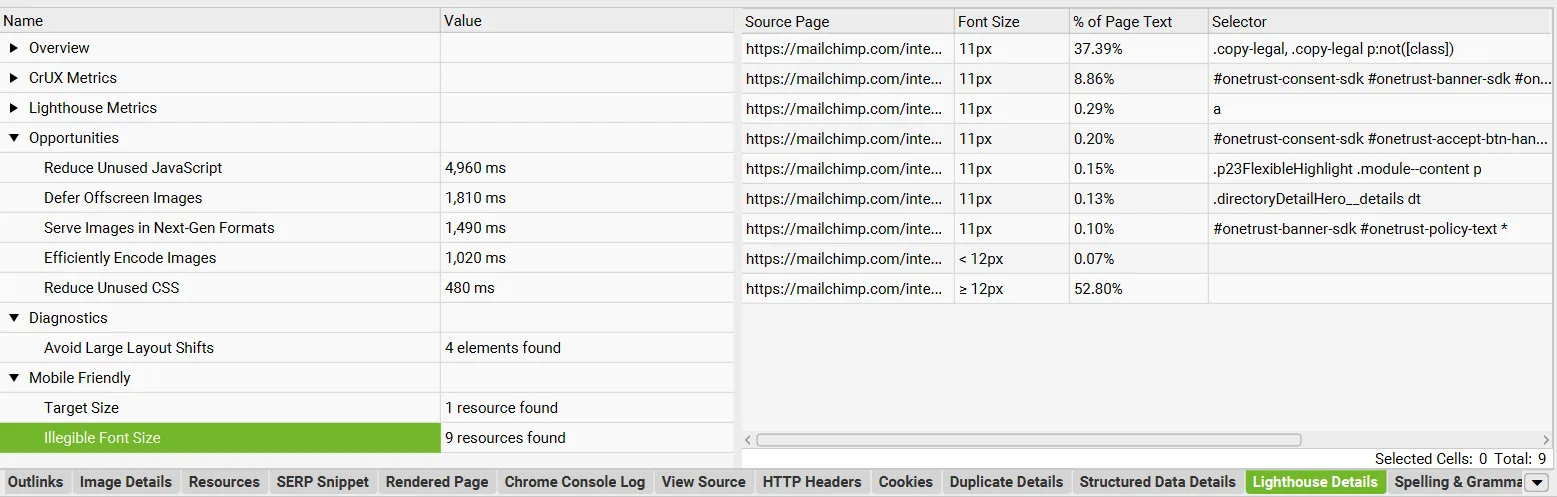Open the Structured Data Details tab
Screen dimensions: 1557x497
pyautogui.click(x=1157, y=482)
